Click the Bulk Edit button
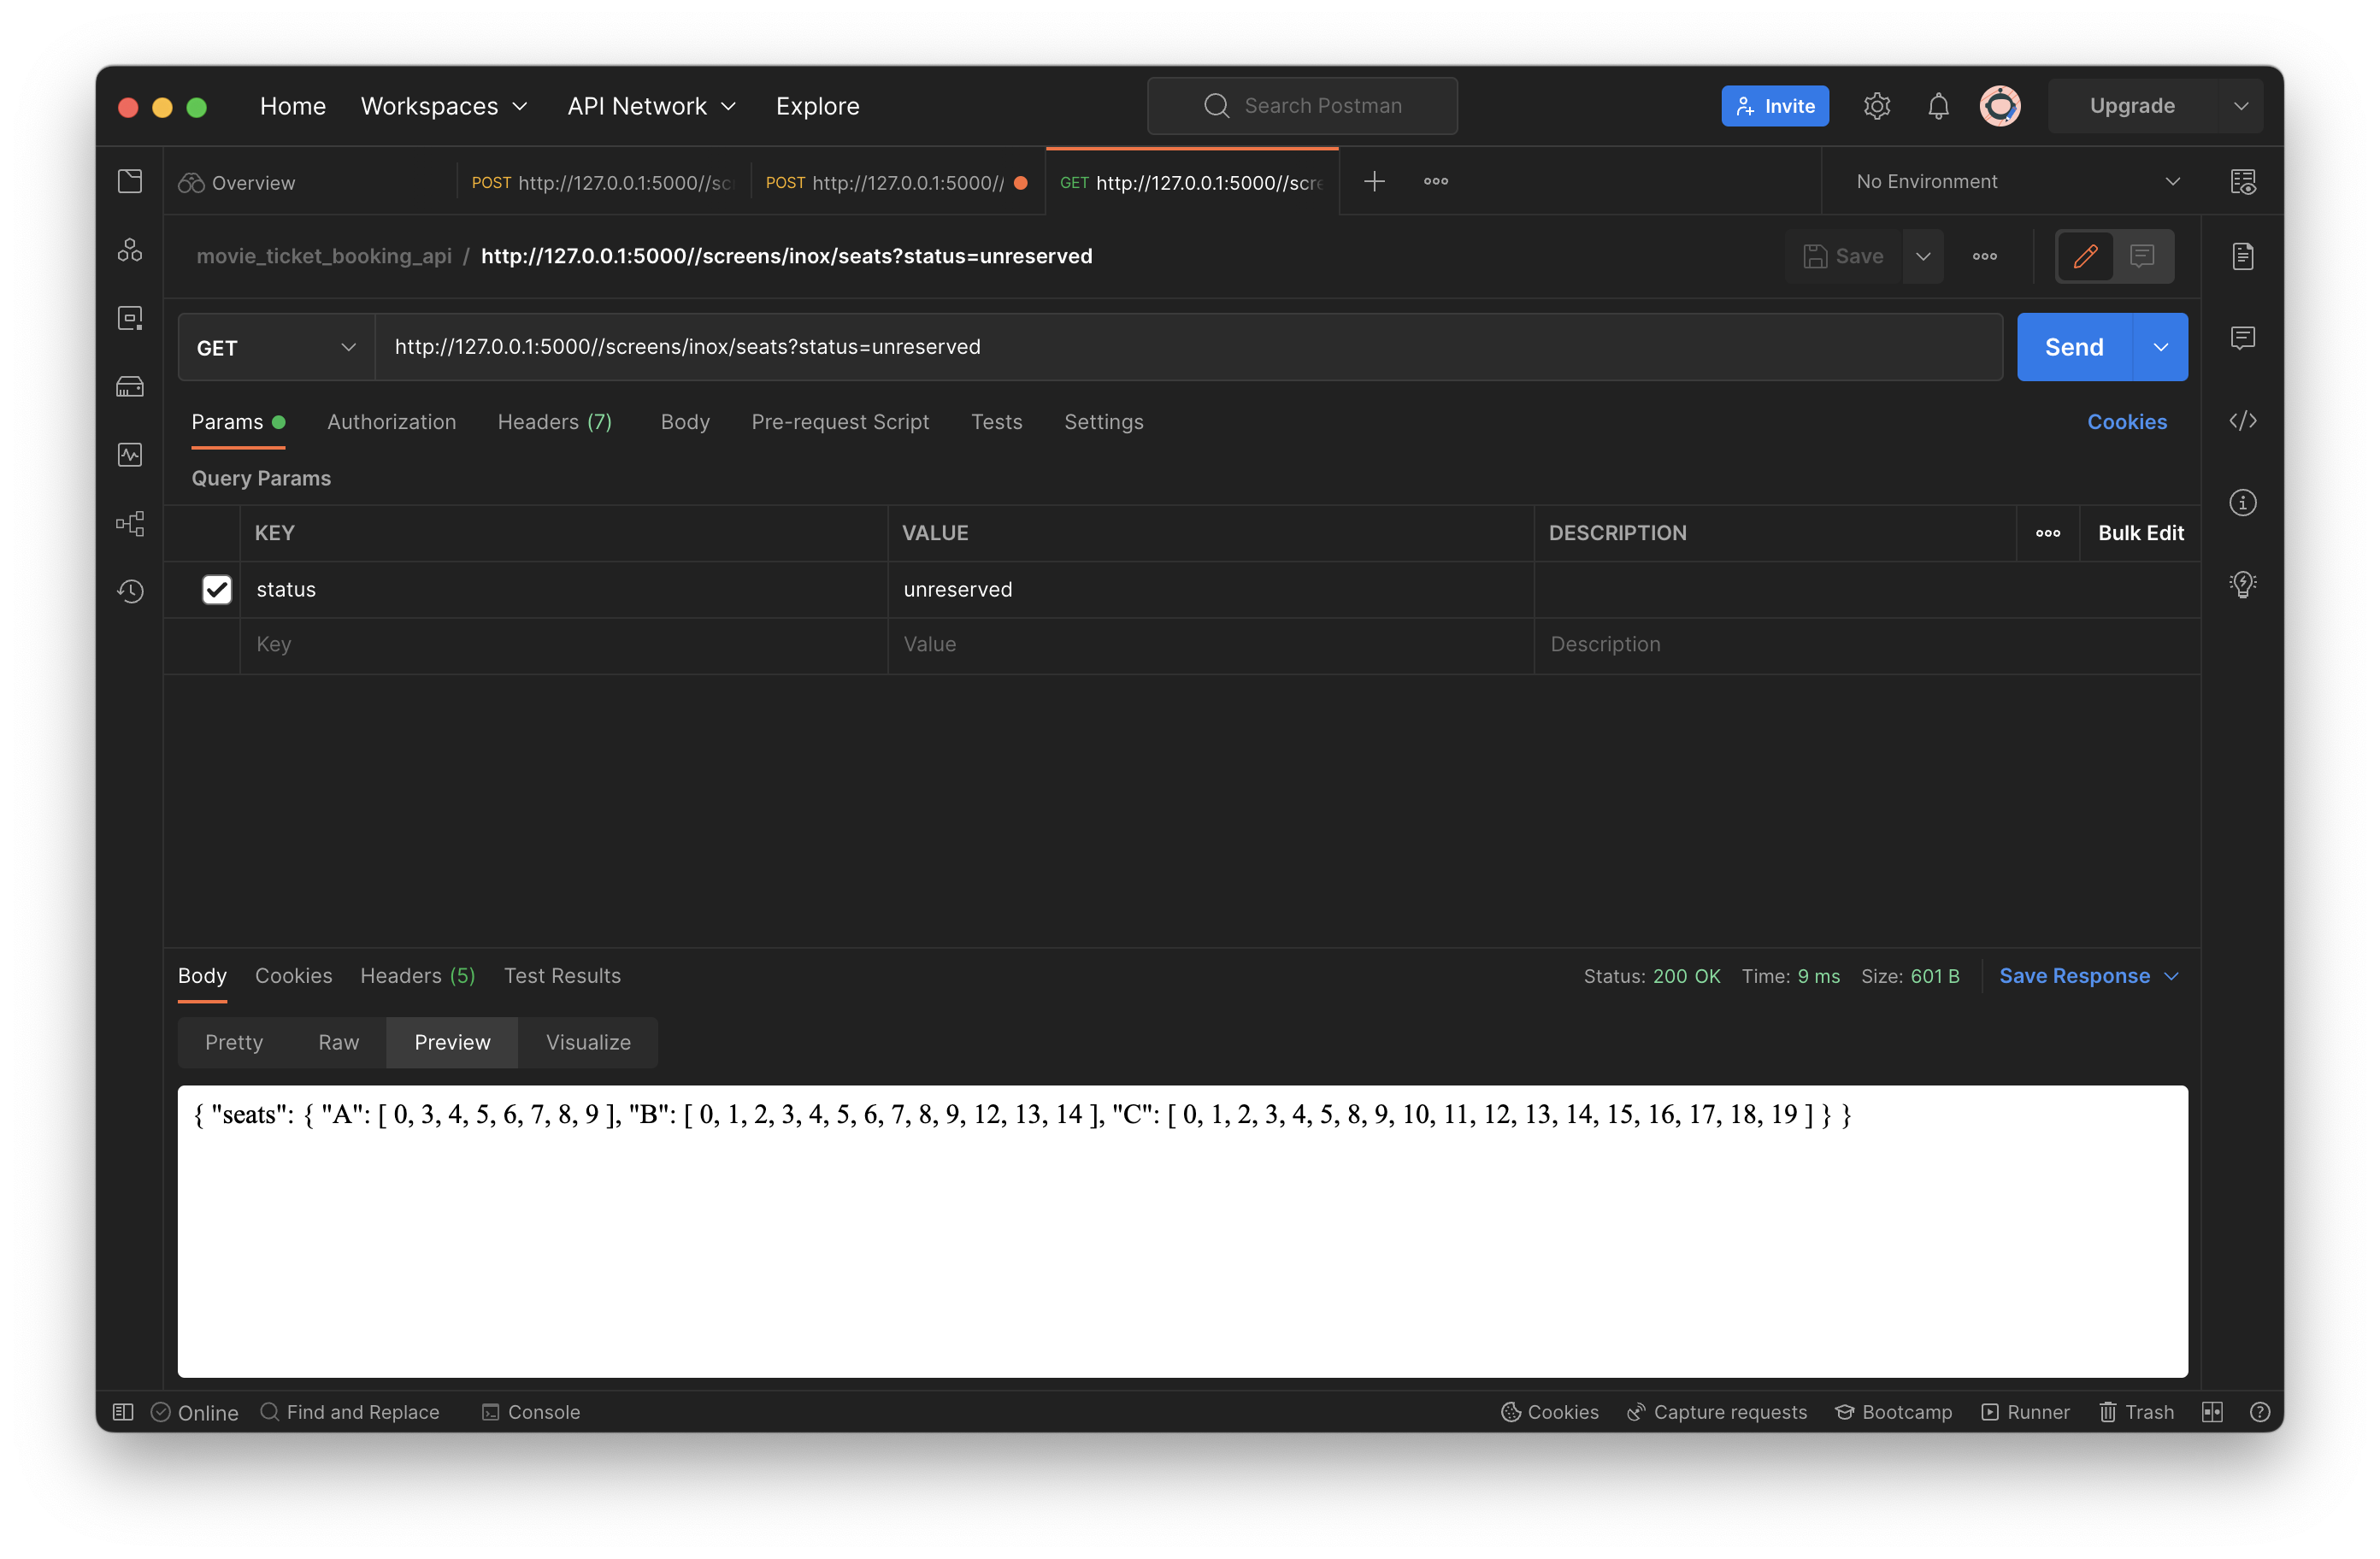 2140,533
